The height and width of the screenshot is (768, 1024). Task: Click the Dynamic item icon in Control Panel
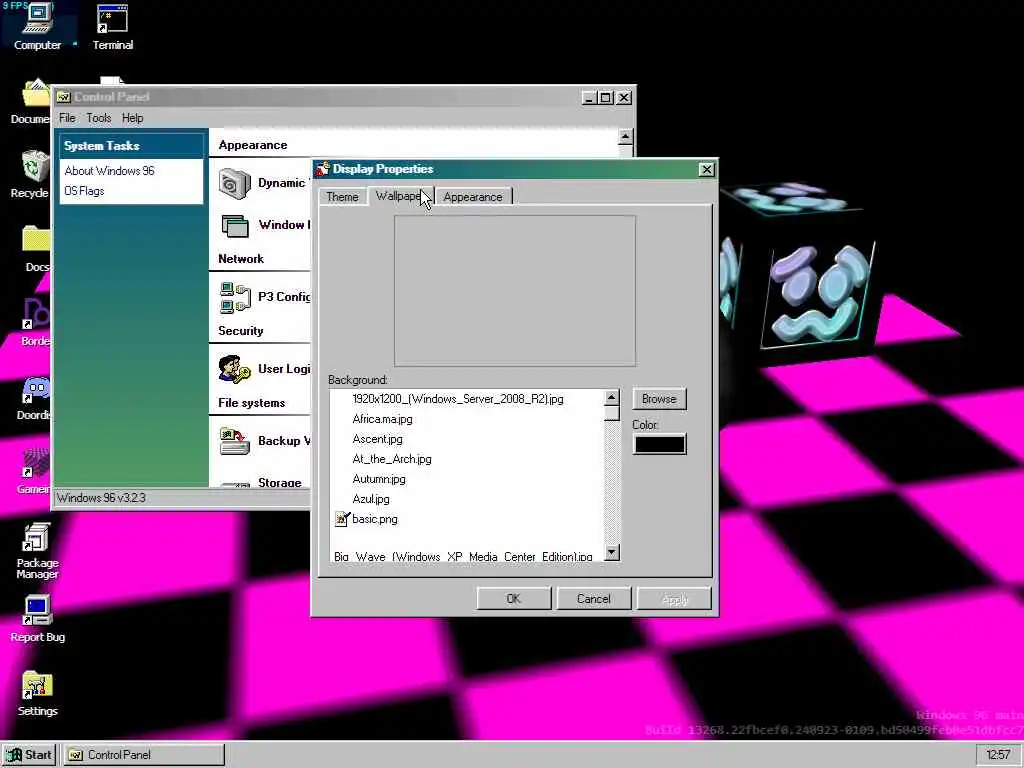[234, 184]
